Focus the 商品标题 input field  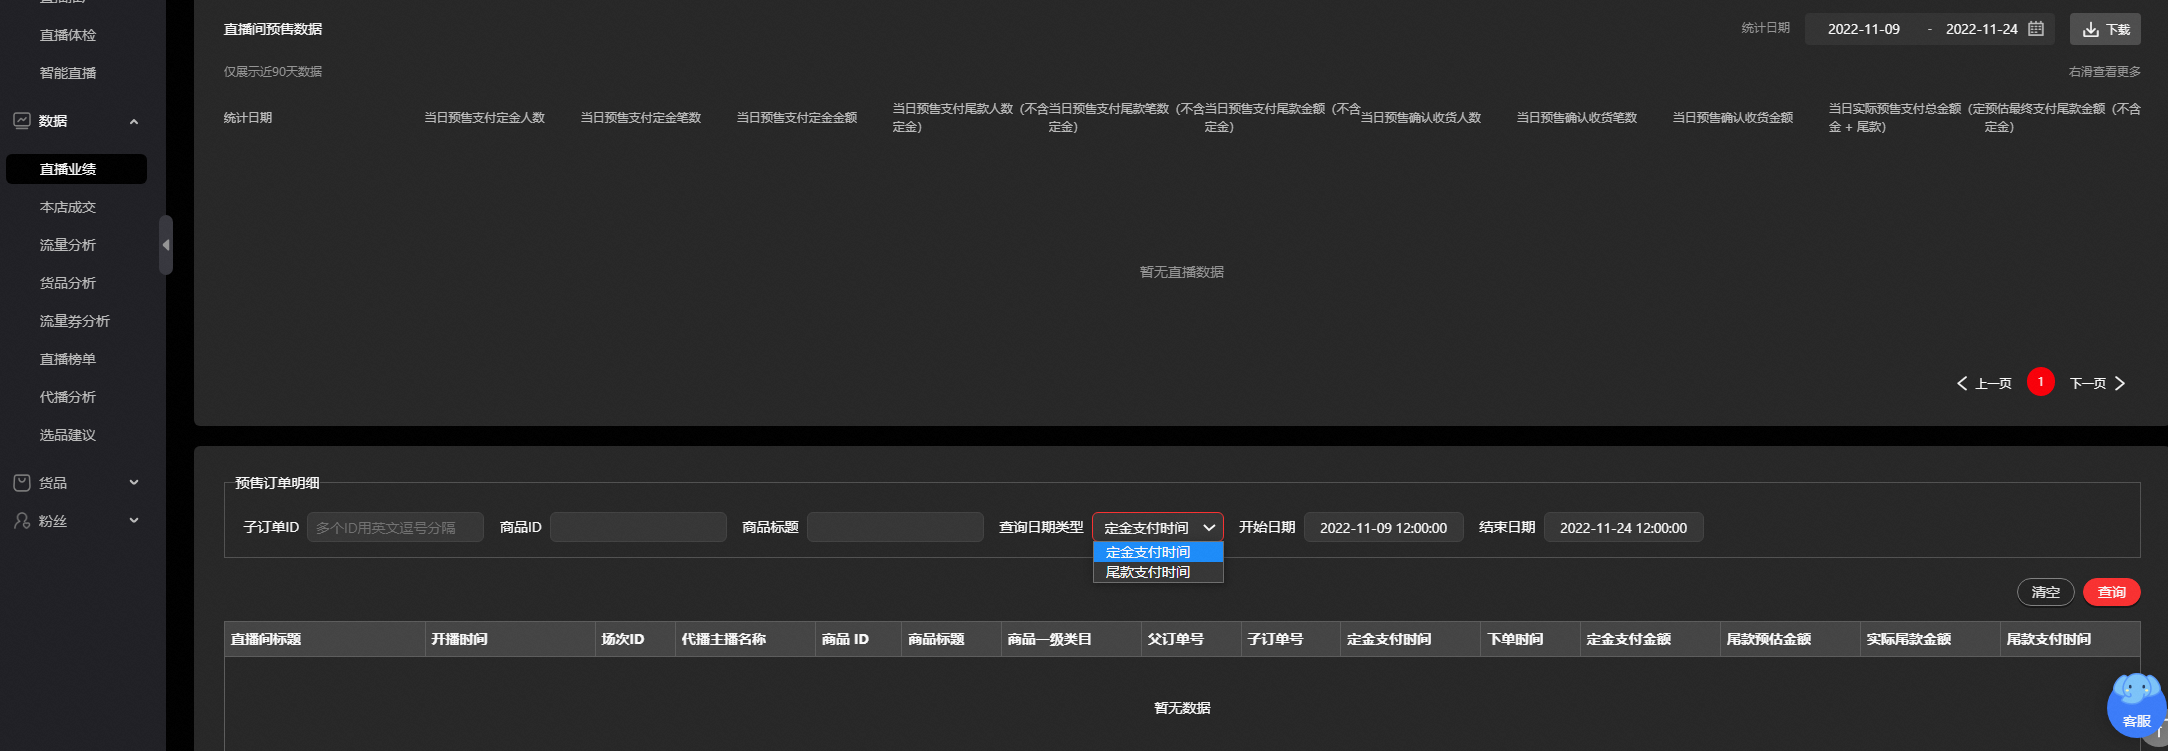click(x=895, y=527)
